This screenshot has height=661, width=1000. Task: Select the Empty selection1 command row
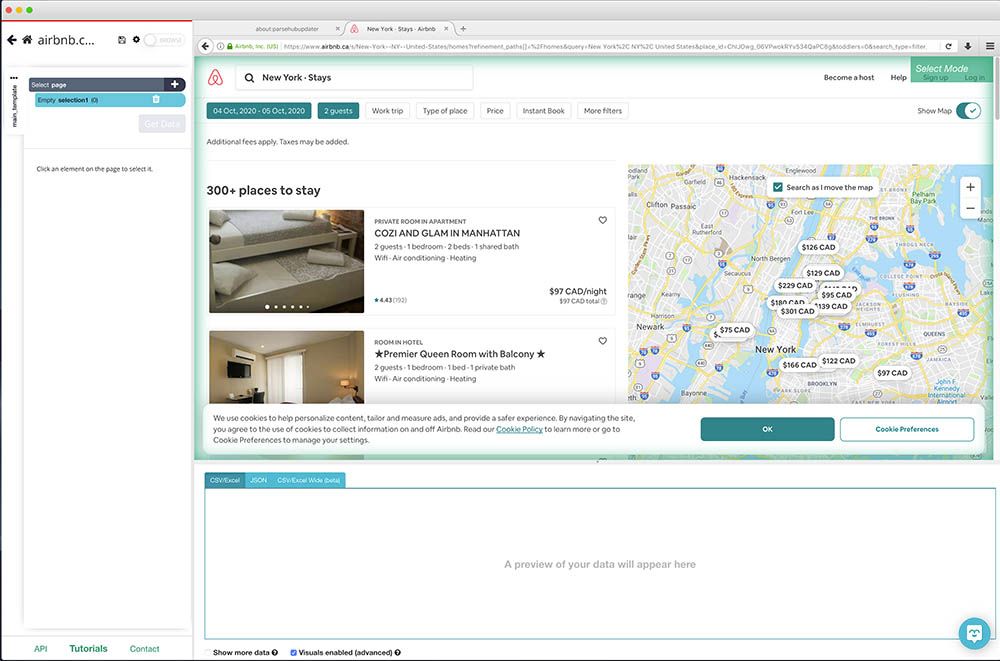point(110,100)
